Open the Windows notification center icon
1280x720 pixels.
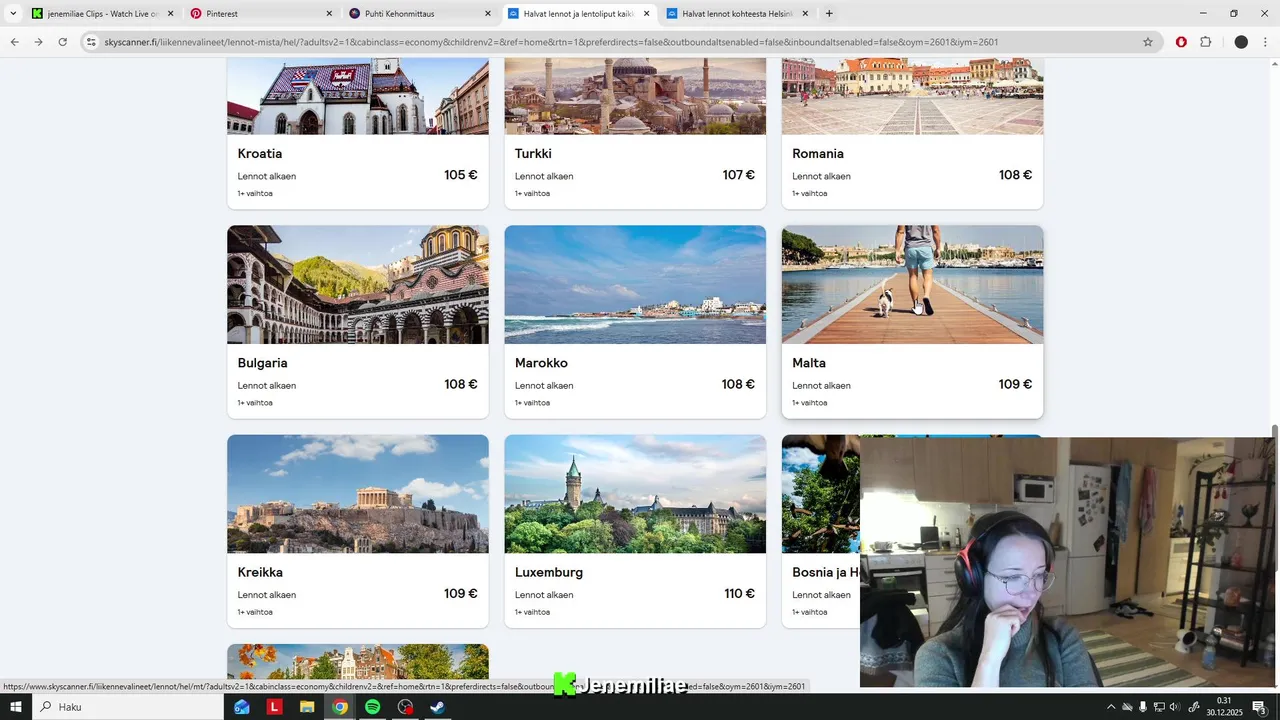[x=1259, y=707]
